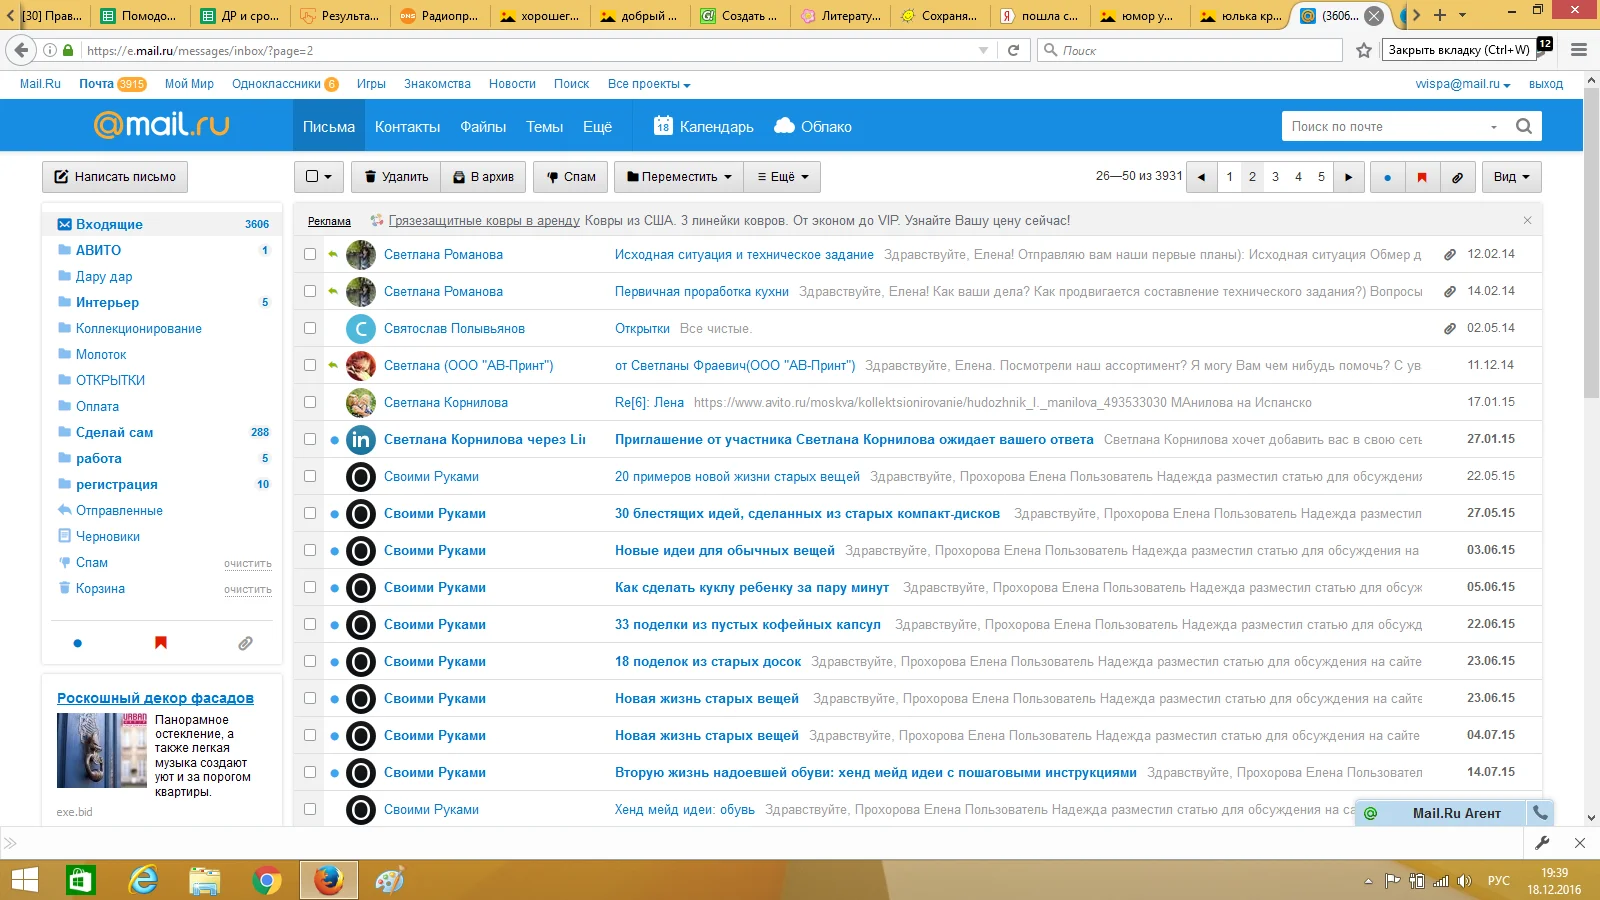Close the advertisement banner row
1600x900 pixels.
[x=1527, y=220]
